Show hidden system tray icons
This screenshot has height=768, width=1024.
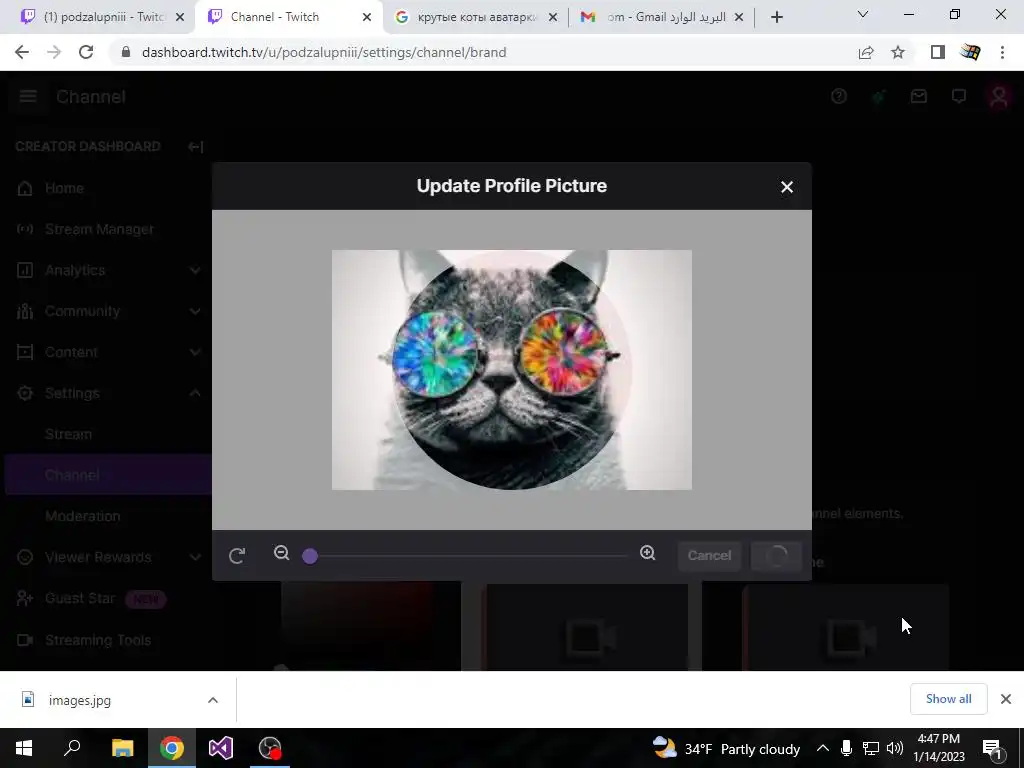tap(822, 748)
